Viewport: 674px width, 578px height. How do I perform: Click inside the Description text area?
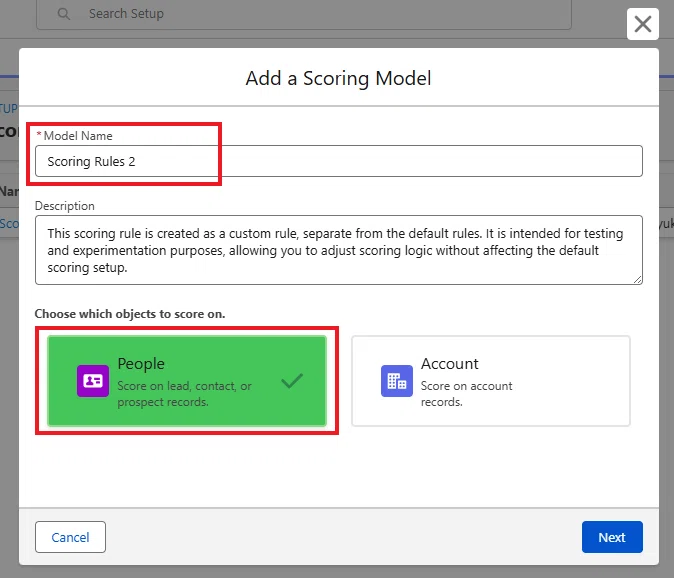(x=339, y=250)
